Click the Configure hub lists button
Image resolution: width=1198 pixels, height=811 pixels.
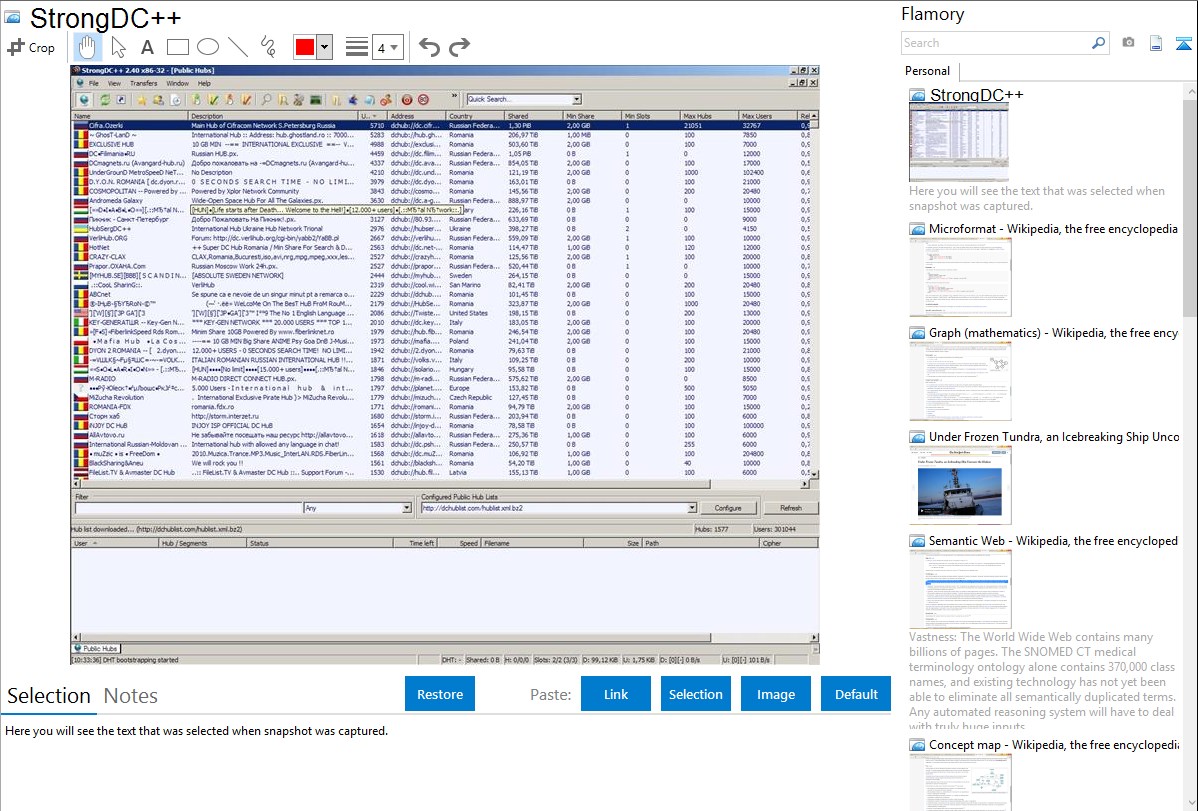click(x=728, y=508)
